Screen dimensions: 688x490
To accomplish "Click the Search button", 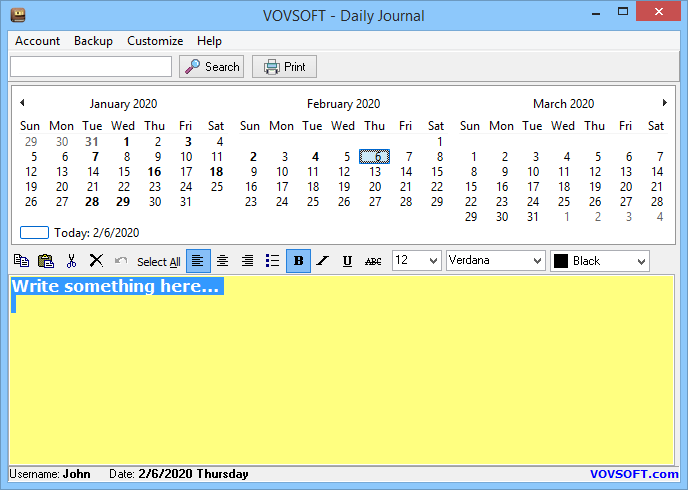I will tap(211, 67).
